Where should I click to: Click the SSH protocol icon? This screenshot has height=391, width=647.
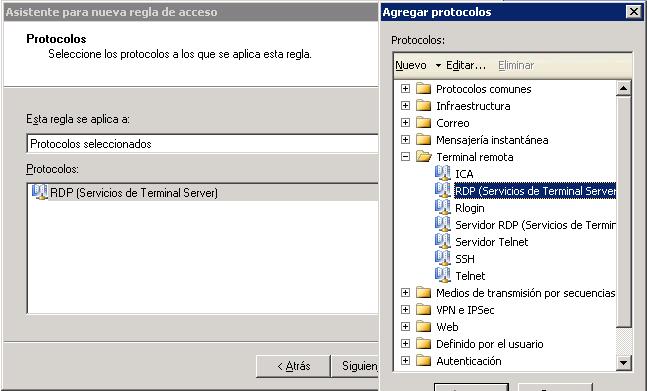click(x=442, y=259)
